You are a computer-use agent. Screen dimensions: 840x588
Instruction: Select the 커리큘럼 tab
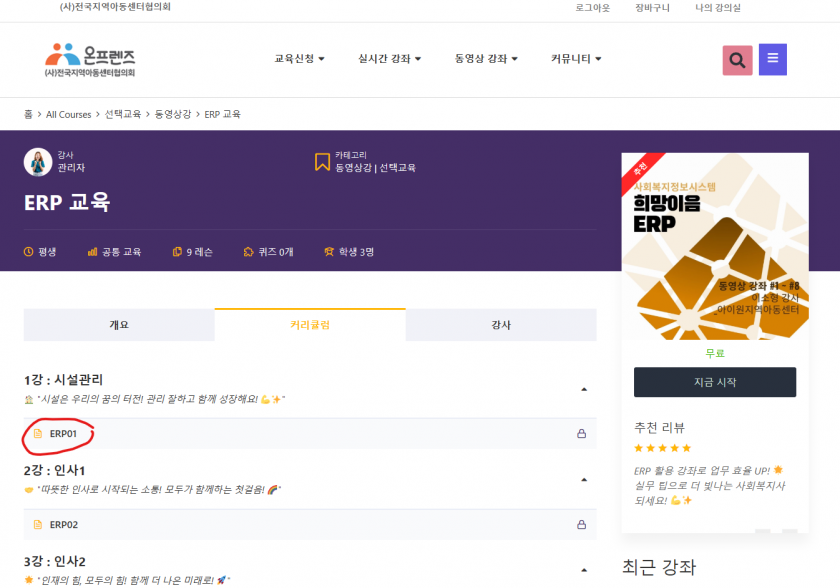[x=310, y=325]
